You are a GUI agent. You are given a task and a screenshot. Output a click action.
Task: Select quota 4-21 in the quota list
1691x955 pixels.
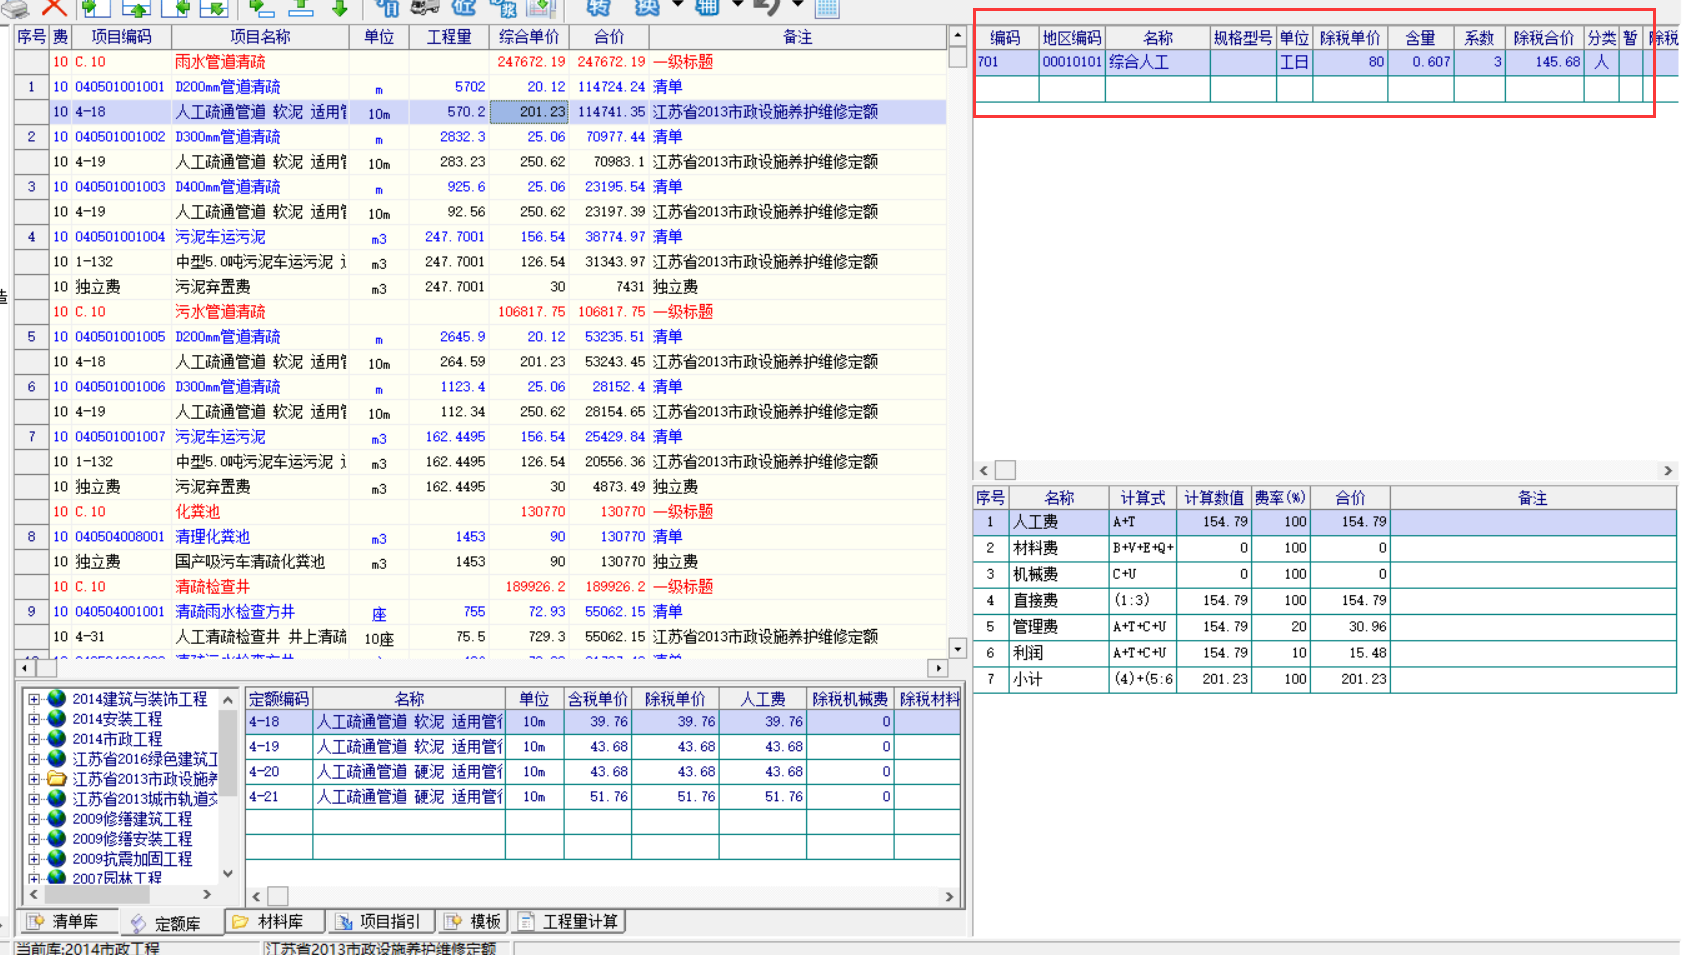(x=603, y=797)
